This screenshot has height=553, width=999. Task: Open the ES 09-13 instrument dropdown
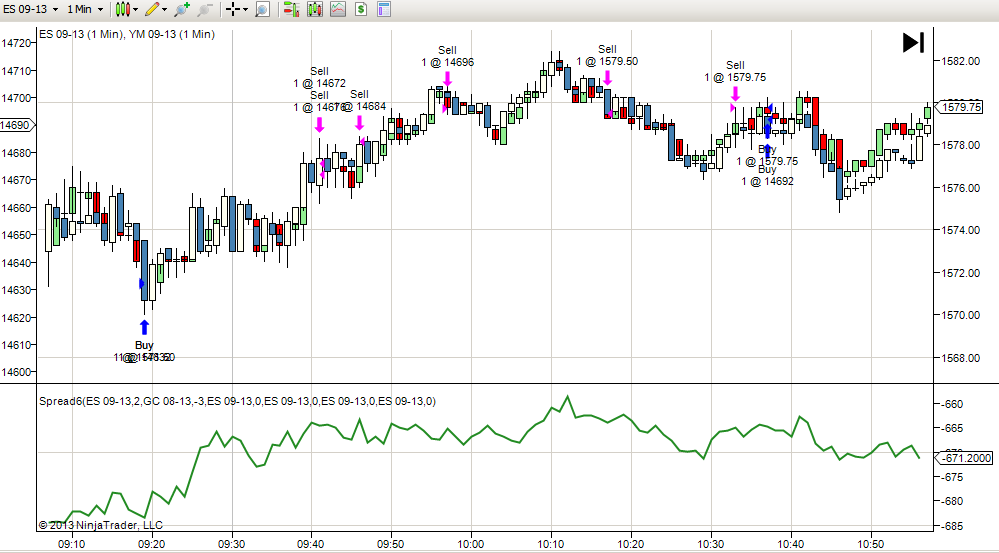31,10
